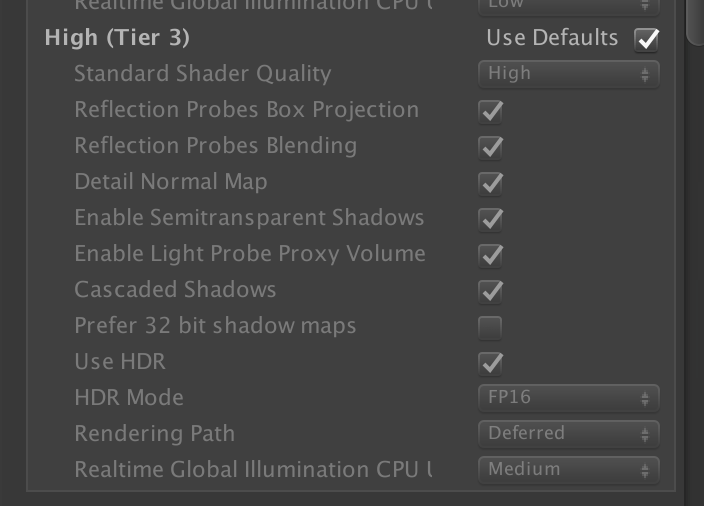Screen dimensions: 704x506
Task: Enable Prefer 32 bit shadow maps
Action: (x=490, y=326)
